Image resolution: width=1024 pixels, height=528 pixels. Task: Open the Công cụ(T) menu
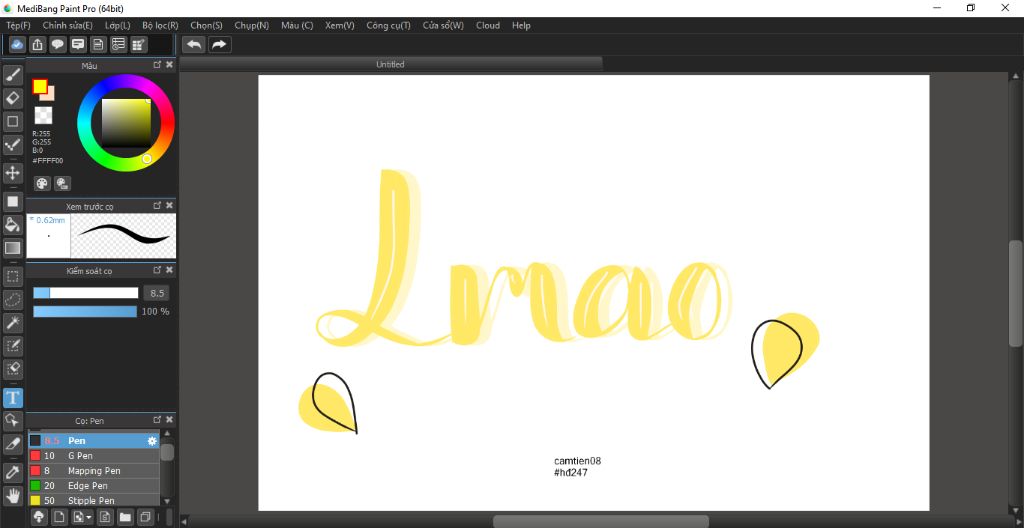(x=389, y=25)
